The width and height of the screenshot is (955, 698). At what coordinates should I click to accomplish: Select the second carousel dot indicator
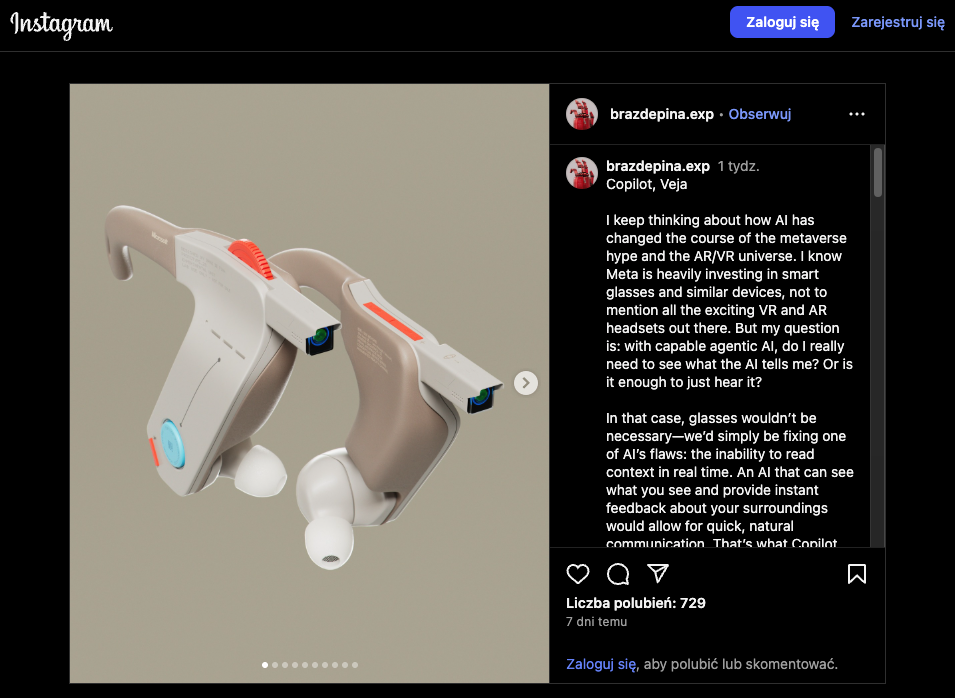coord(275,665)
